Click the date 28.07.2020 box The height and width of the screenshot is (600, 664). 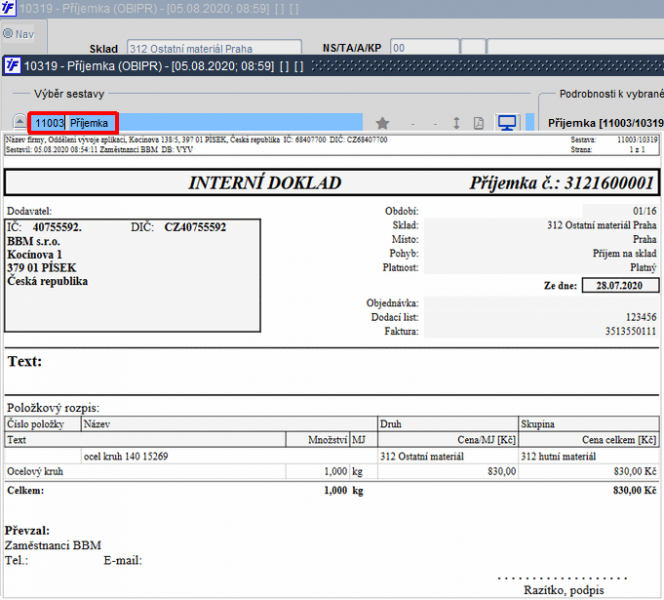(x=620, y=285)
